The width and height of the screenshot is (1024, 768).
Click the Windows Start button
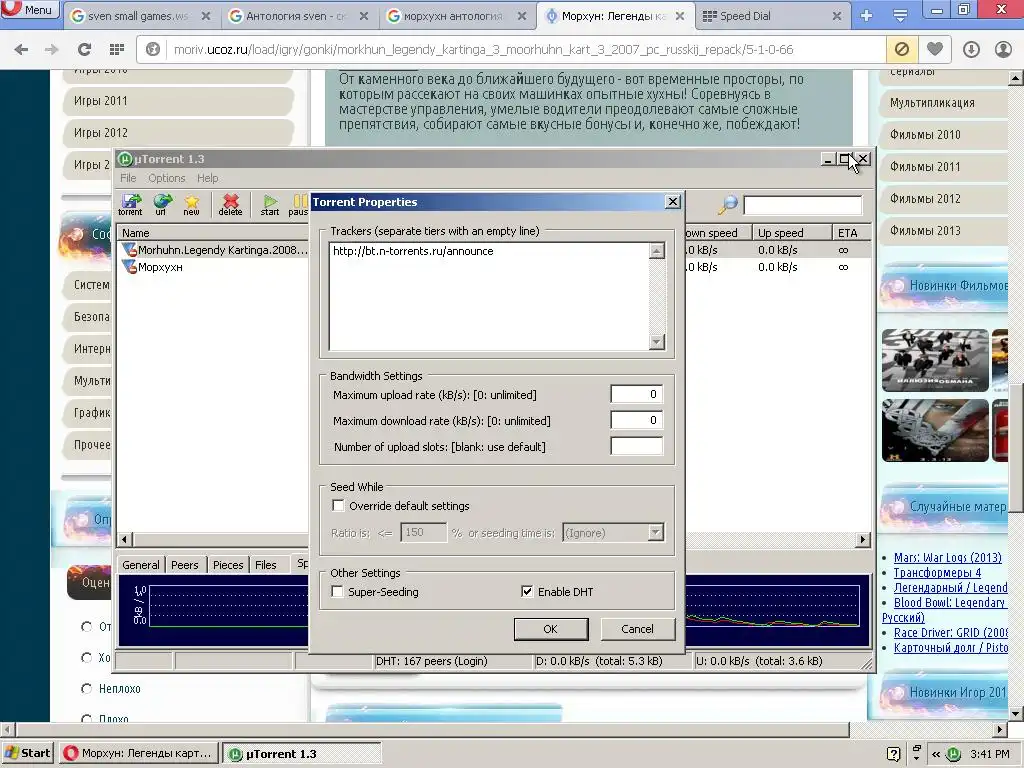coord(27,753)
